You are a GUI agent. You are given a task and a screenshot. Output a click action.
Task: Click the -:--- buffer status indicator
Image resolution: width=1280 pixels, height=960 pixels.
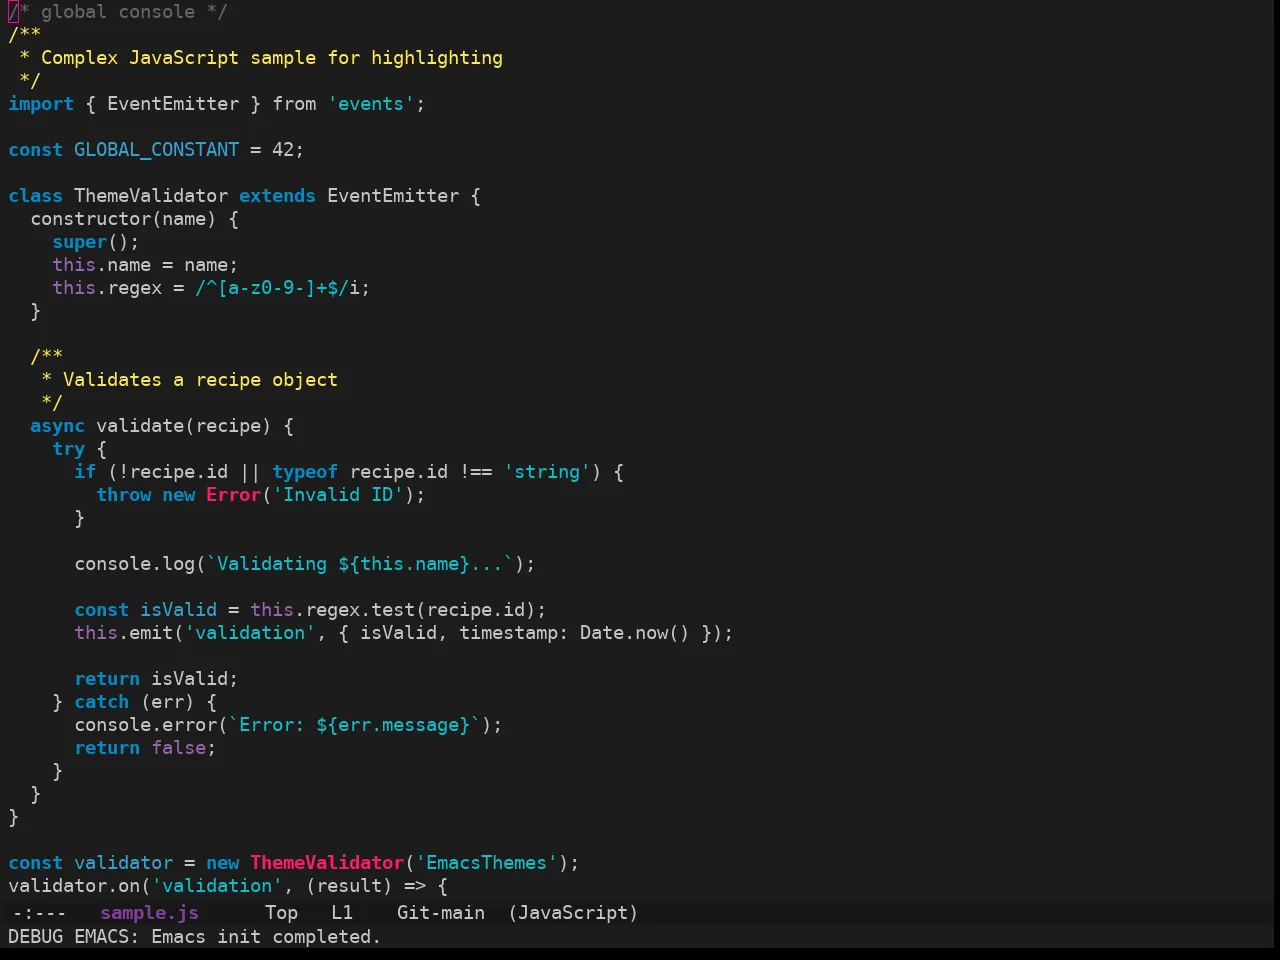tap(39, 913)
